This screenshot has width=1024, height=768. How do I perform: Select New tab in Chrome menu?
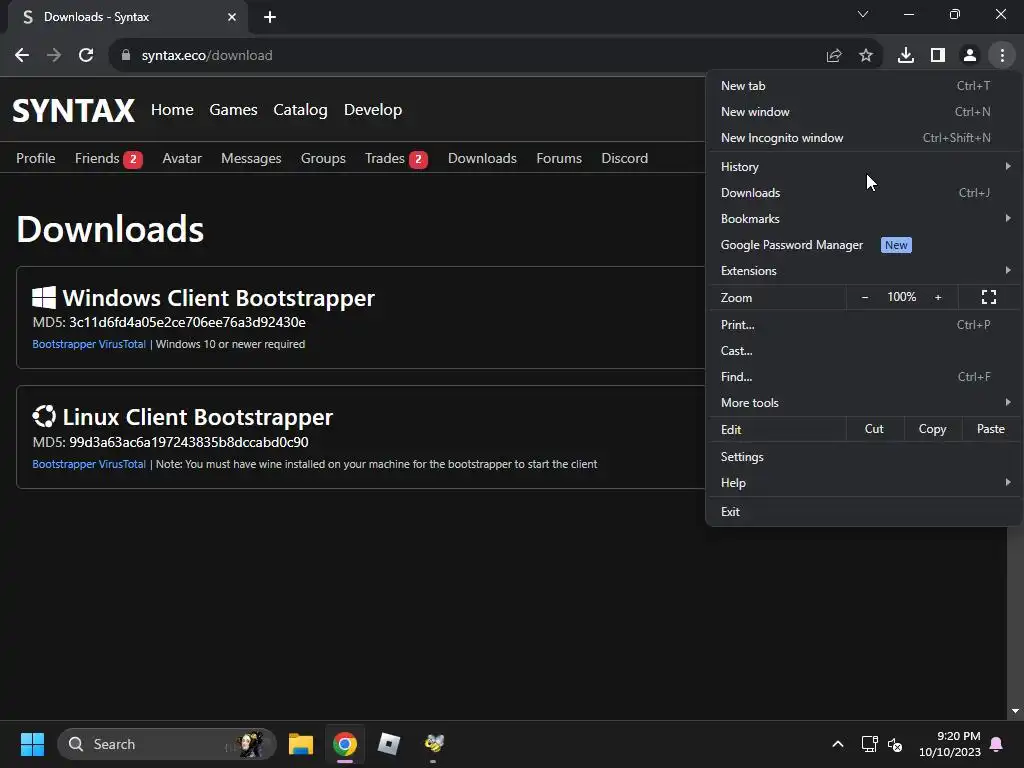(x=864, y=86)
